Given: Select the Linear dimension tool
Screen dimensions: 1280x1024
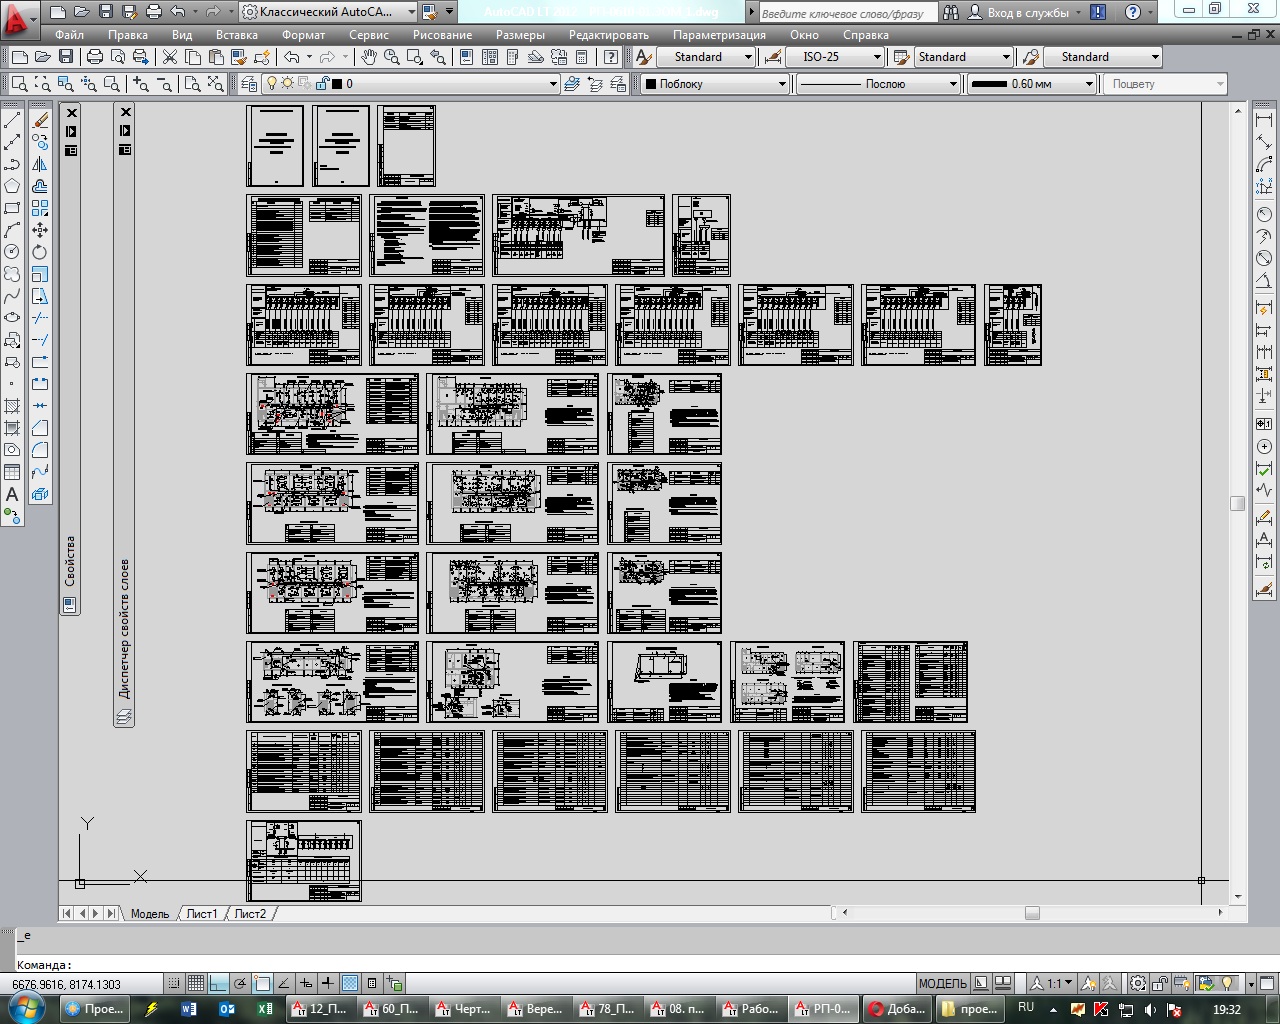Looking at the screenshot, I should pos(1264,121).
